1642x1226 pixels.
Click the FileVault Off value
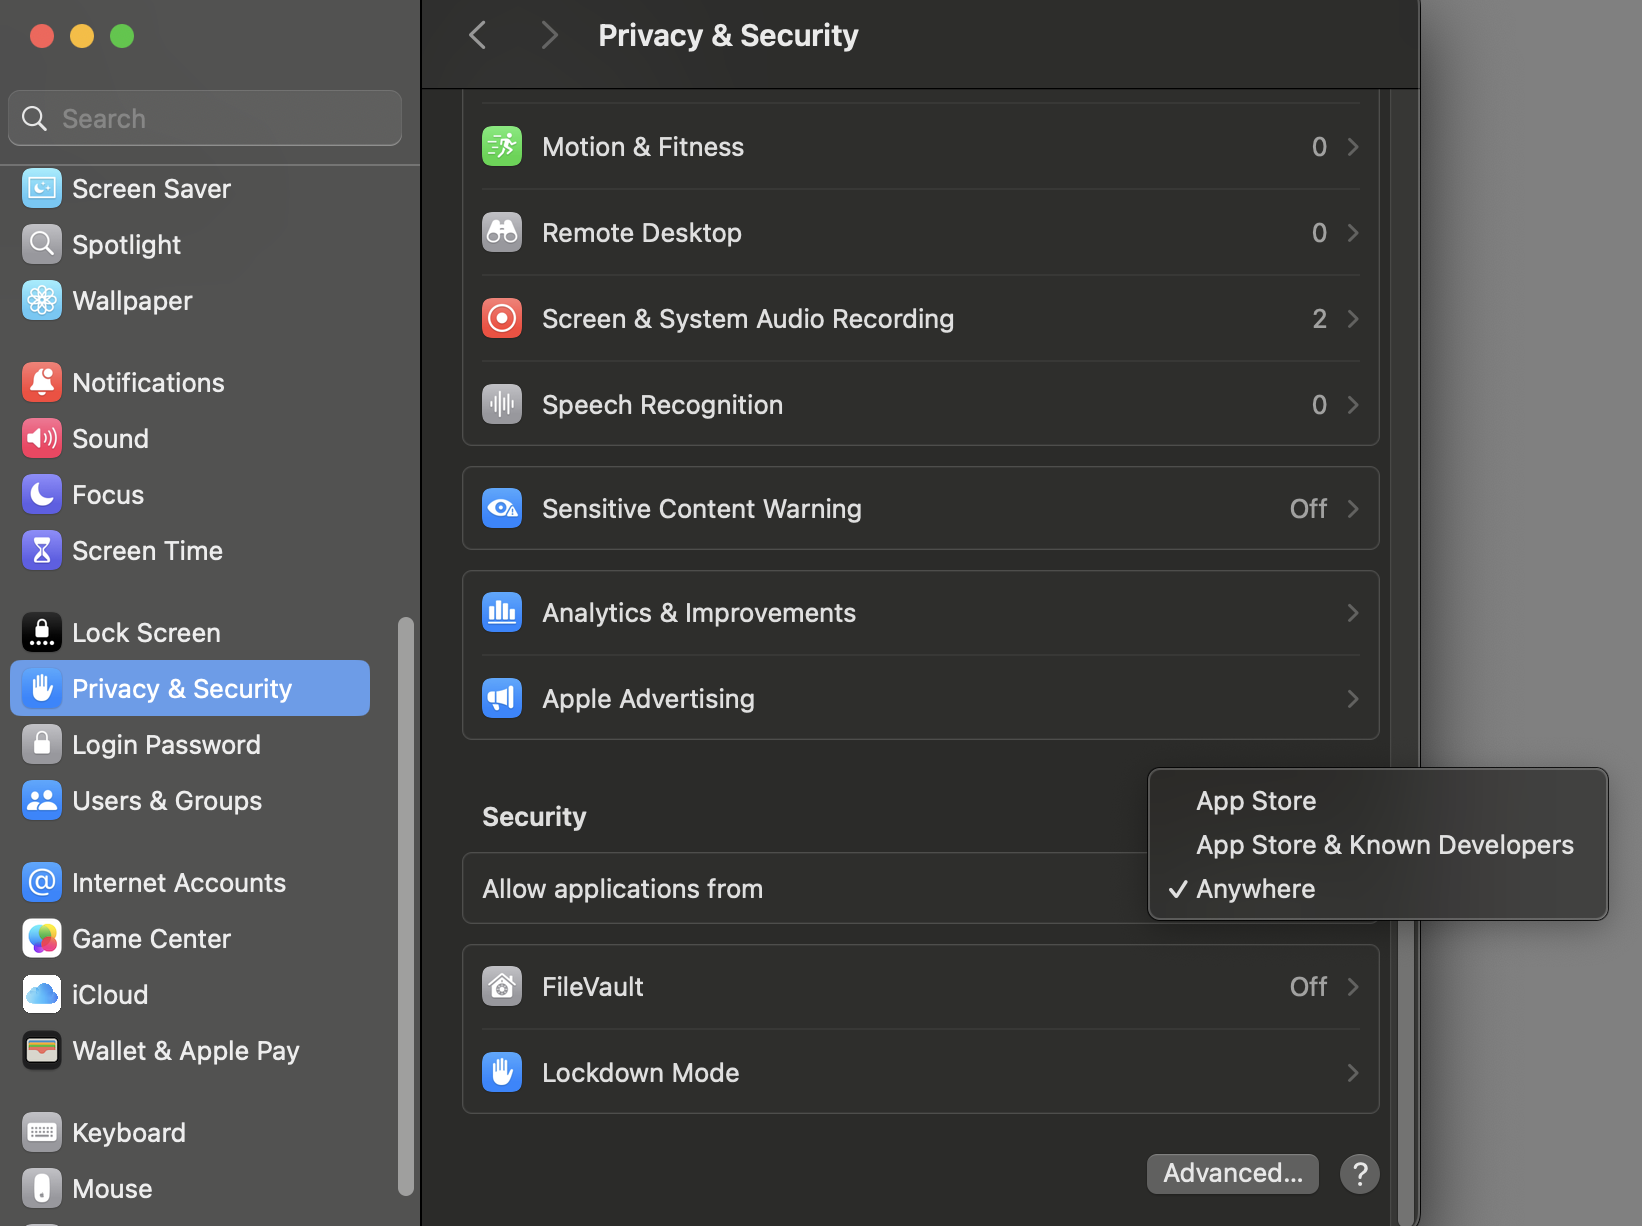tap(1308, 986)
